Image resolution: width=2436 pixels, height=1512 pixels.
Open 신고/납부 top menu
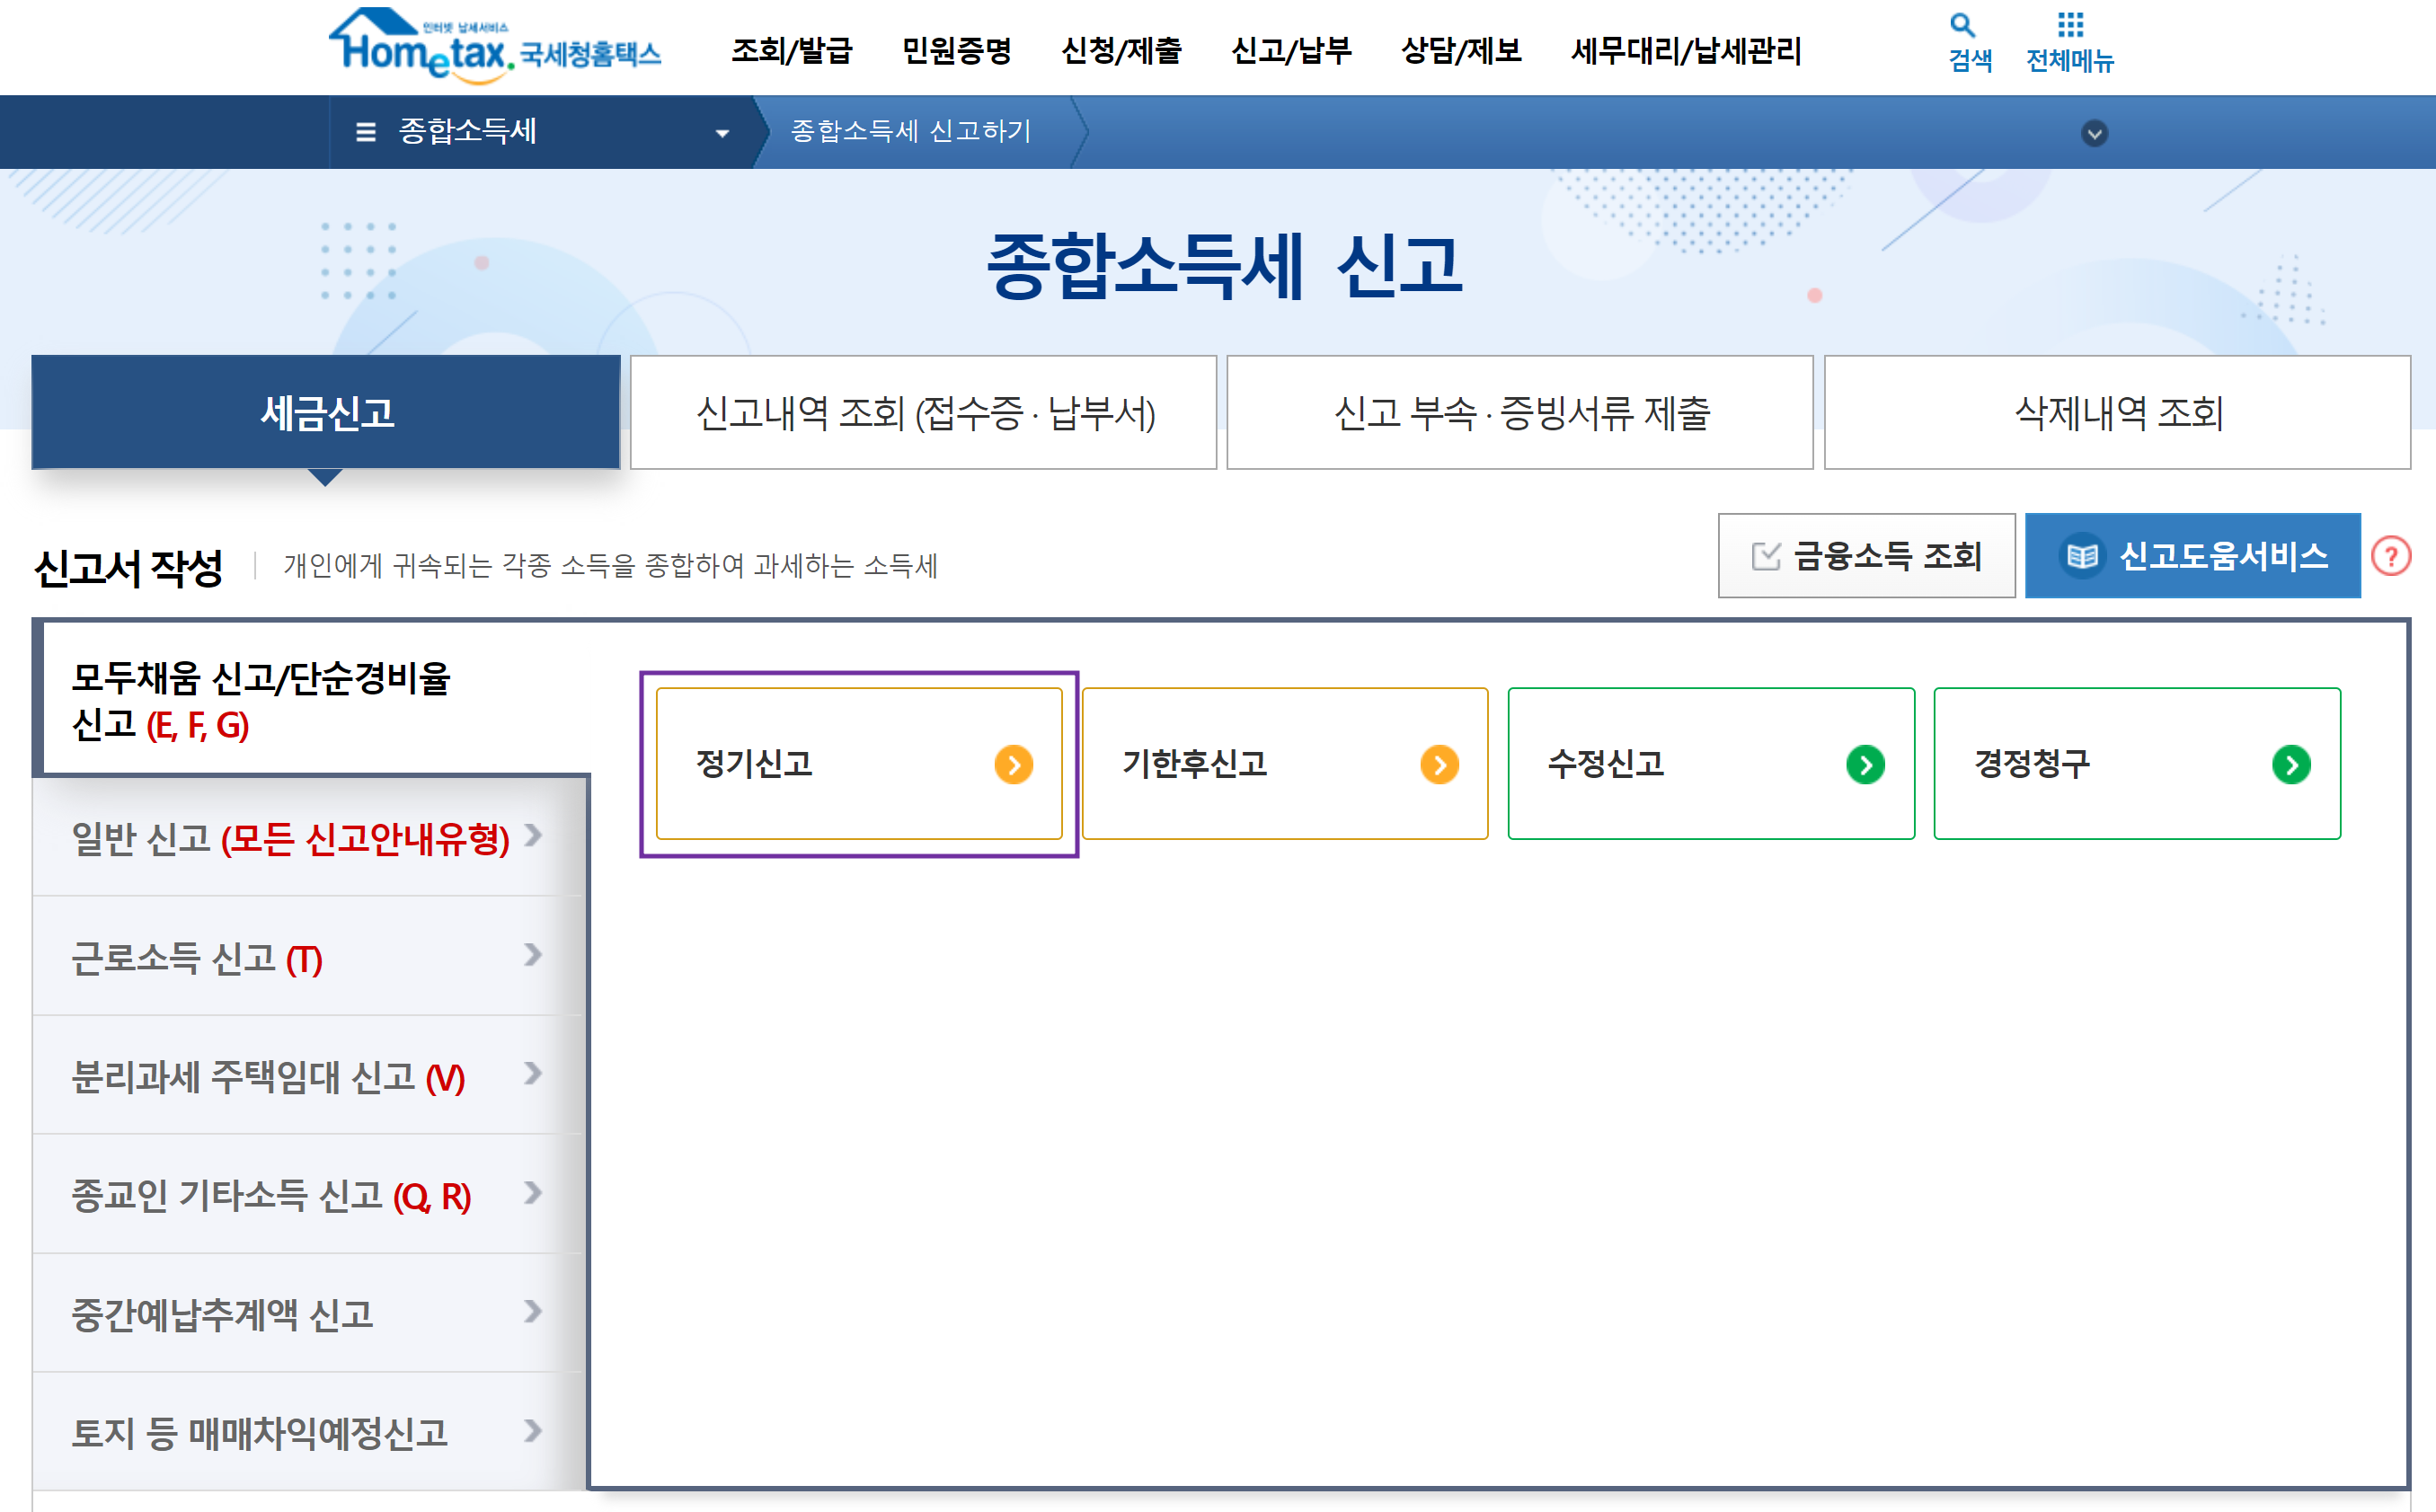pos(1291,50)
